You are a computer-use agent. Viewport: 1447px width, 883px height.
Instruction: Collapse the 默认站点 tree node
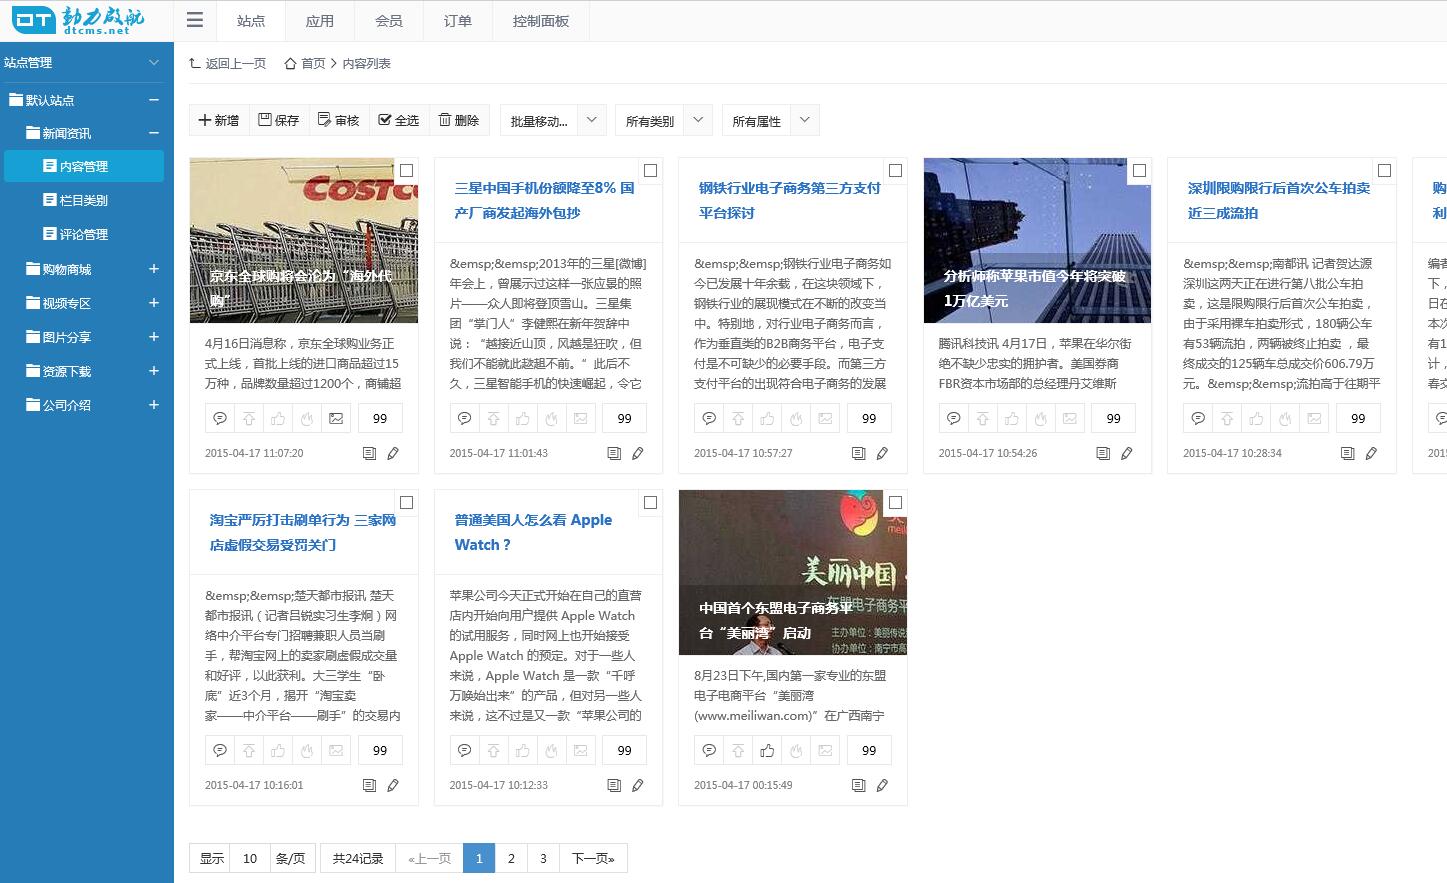coord(154,100)
